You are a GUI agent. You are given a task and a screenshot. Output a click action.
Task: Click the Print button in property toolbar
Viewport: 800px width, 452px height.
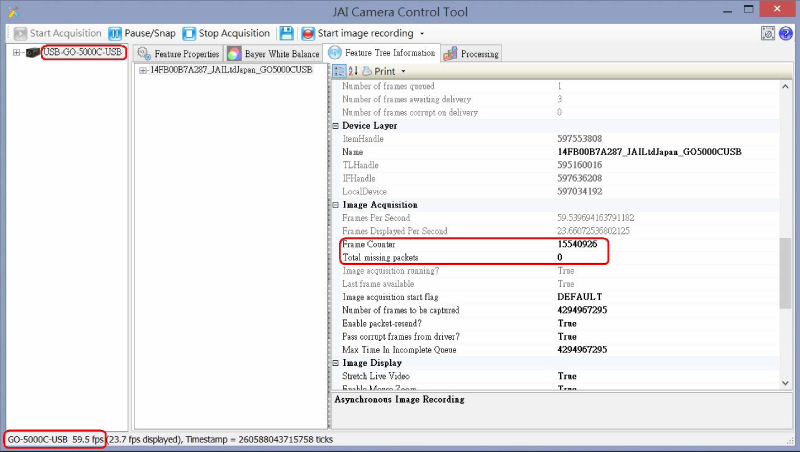[x=378, y=71]
